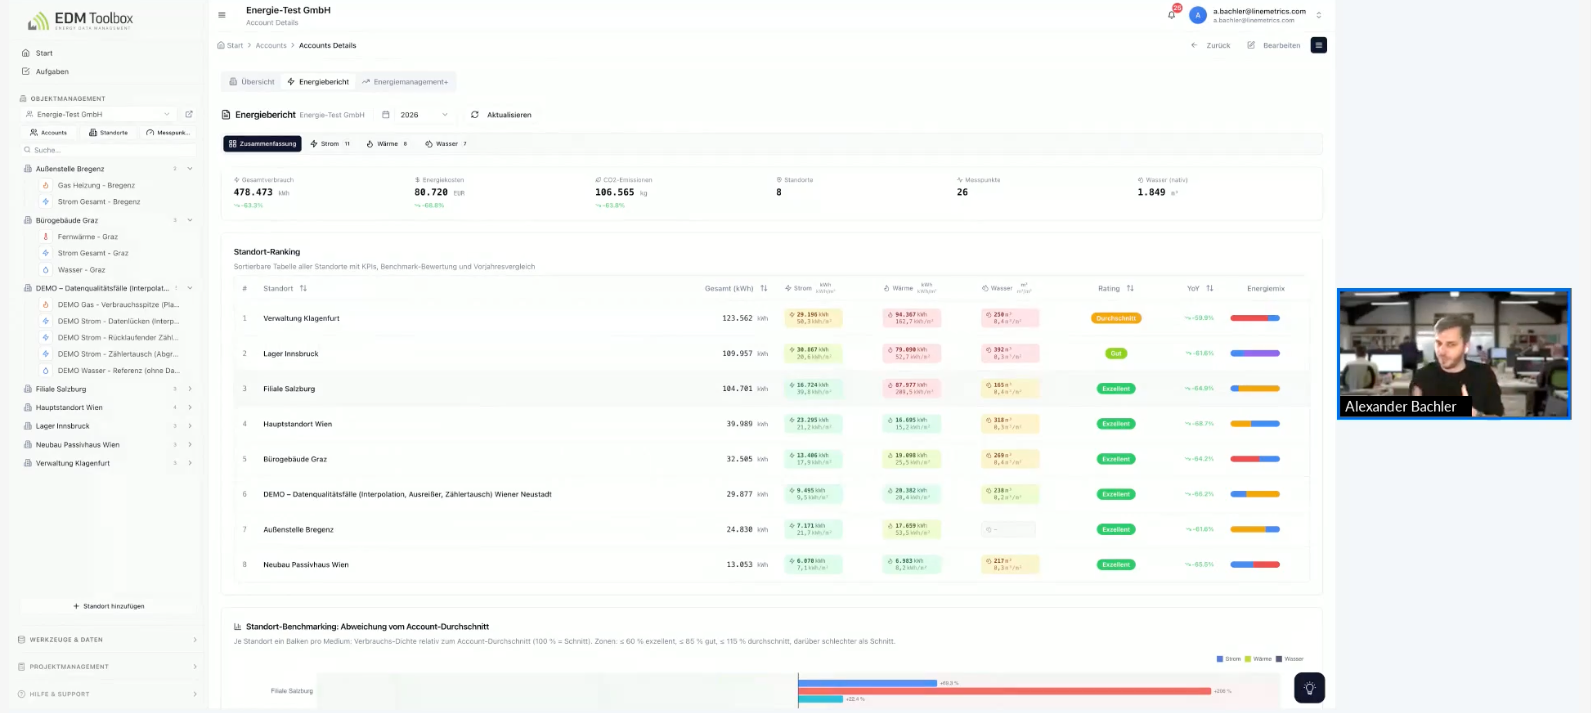Switch to the Energiemanagement+ tab
1594x713 pixels.
point(405,82)
